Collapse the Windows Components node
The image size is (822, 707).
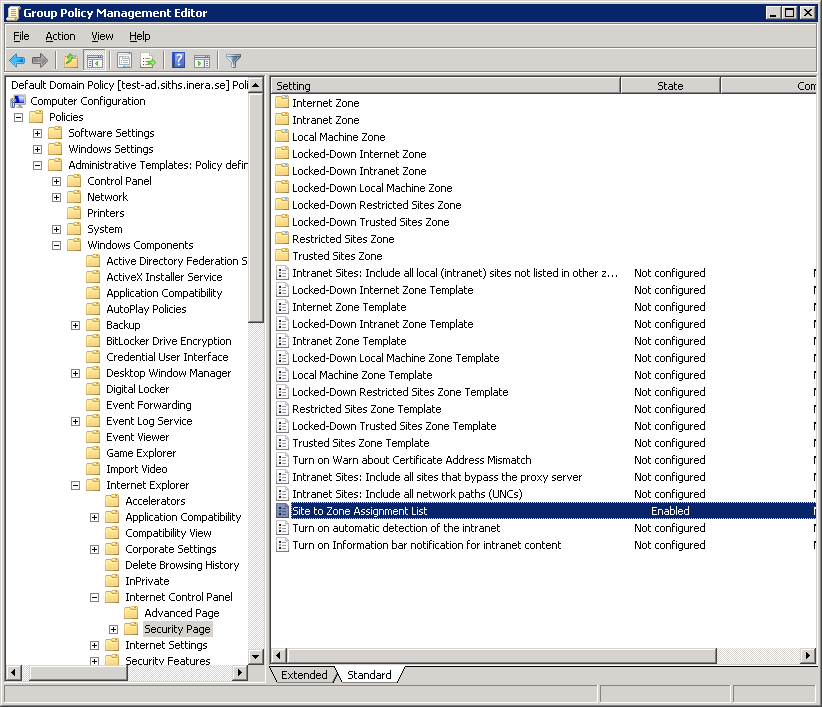point(56,245)
